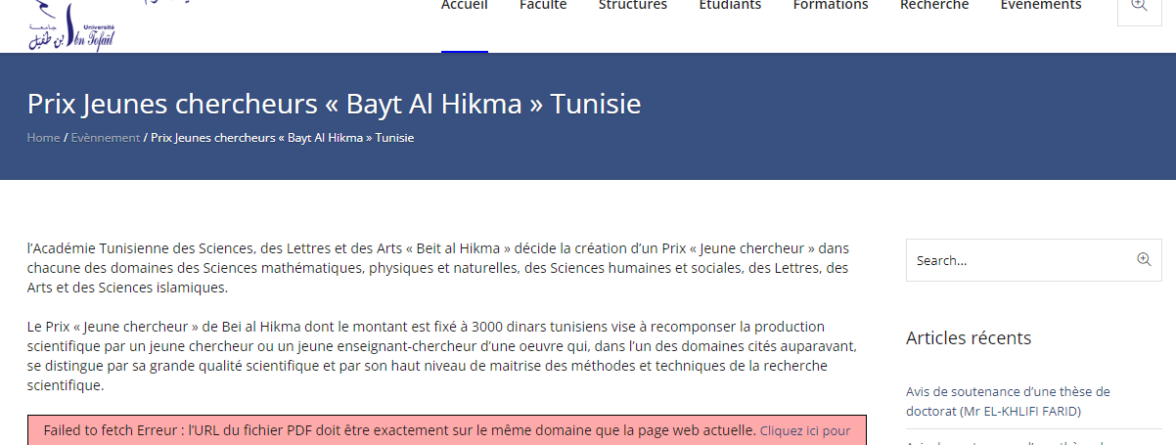Open the header search magnifier button
This screenshot has height=445, width=1176.
[1139, 7]
